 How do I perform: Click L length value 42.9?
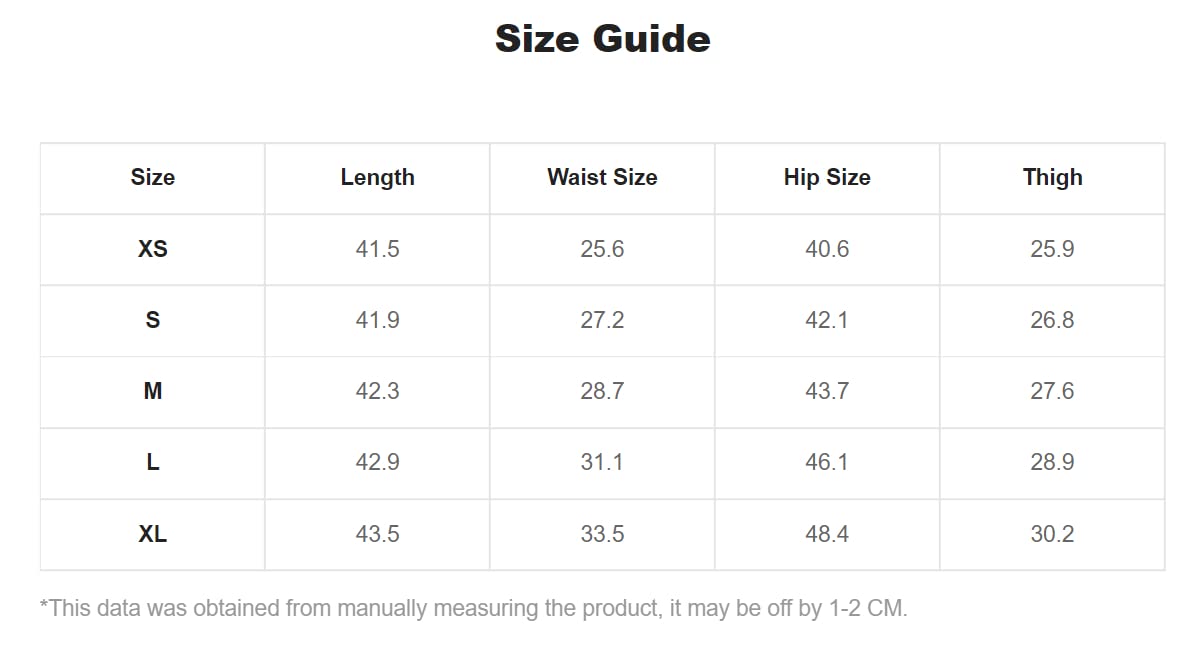tap(377, 462)
